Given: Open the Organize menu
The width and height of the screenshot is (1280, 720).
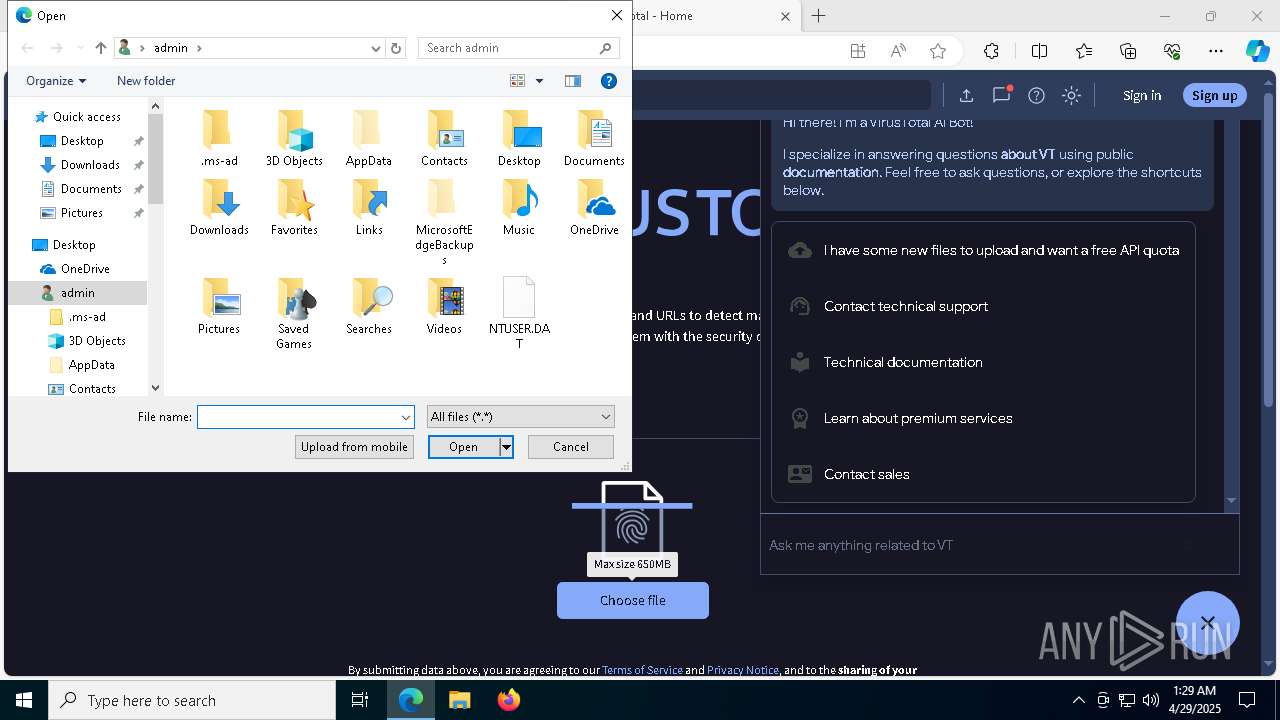Looking at the screenshot, I should (x=56, y=81).
